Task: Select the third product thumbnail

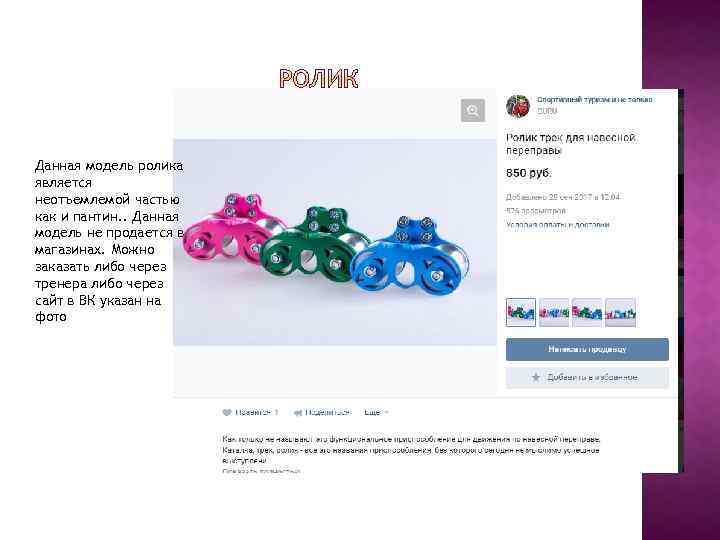Action: 587,312
